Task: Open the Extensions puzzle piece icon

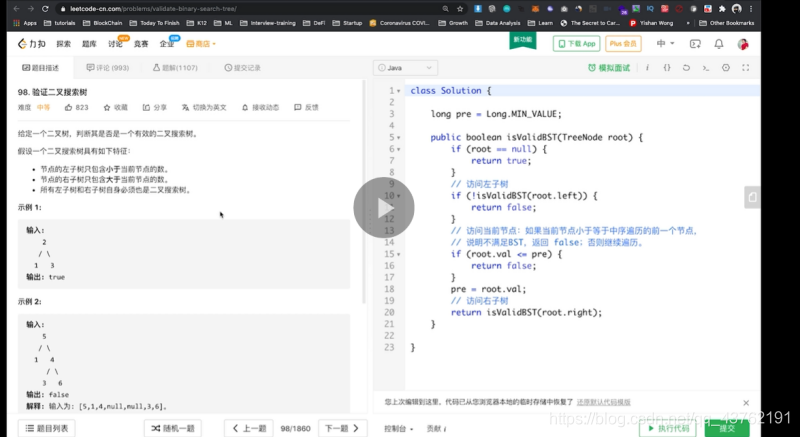Action: tap(722, 9)
